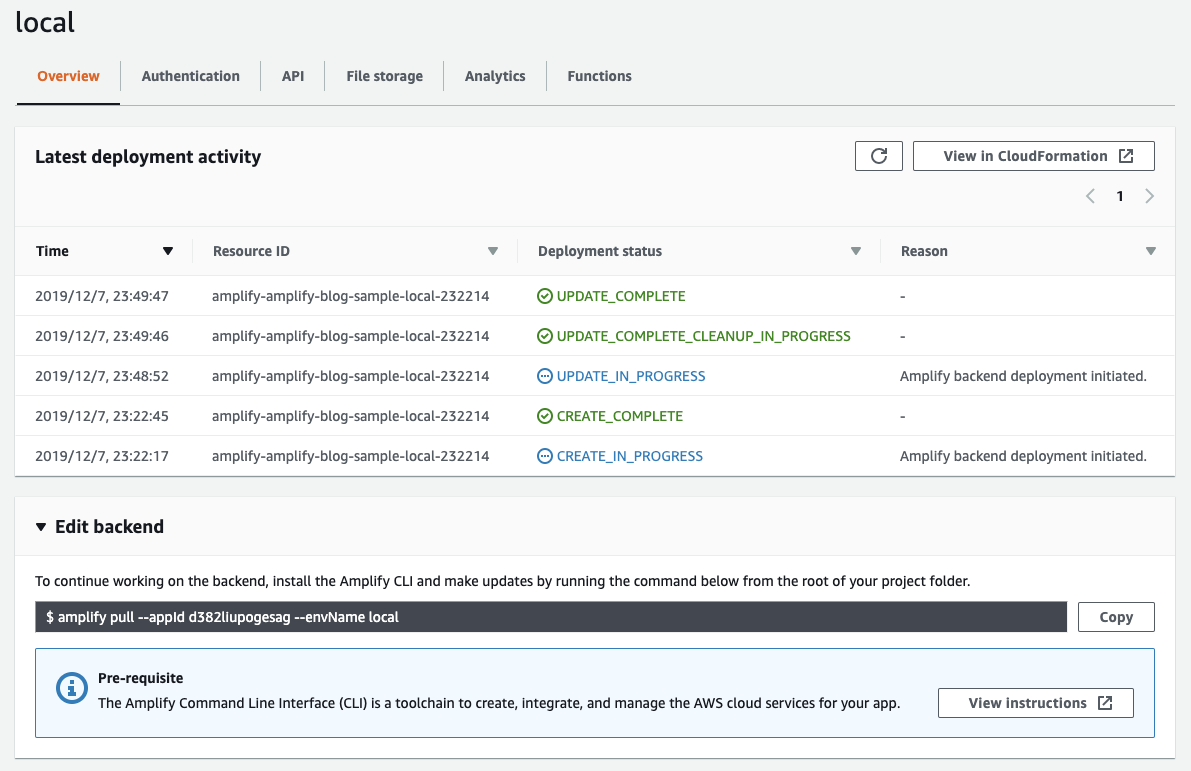Sort by the Time column arrow

[x=168, y=251]
